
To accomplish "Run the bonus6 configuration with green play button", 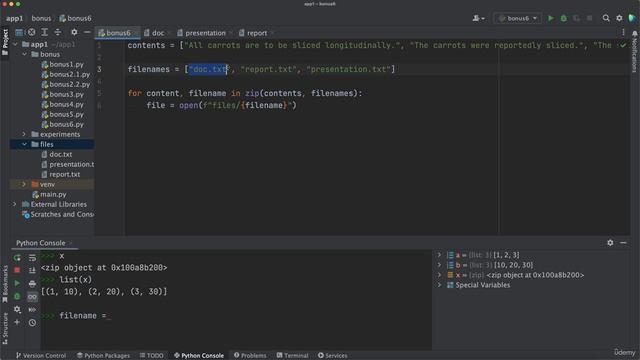I will tap(551, 18).
